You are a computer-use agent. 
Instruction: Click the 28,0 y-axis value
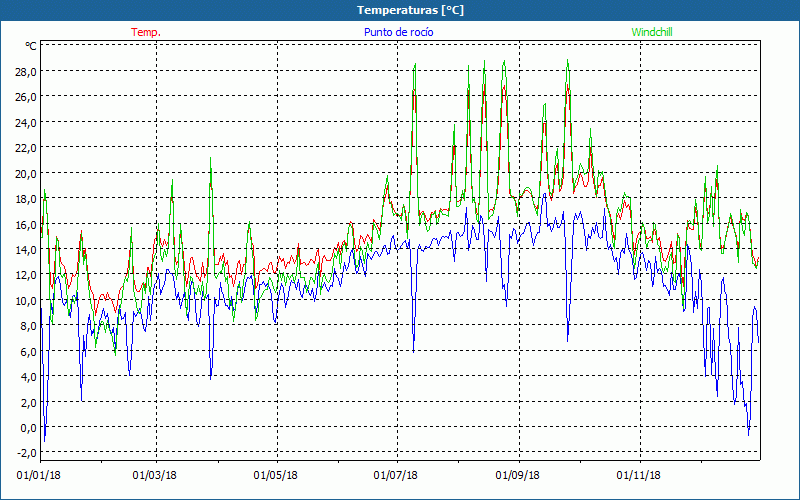tap(26, 71)
